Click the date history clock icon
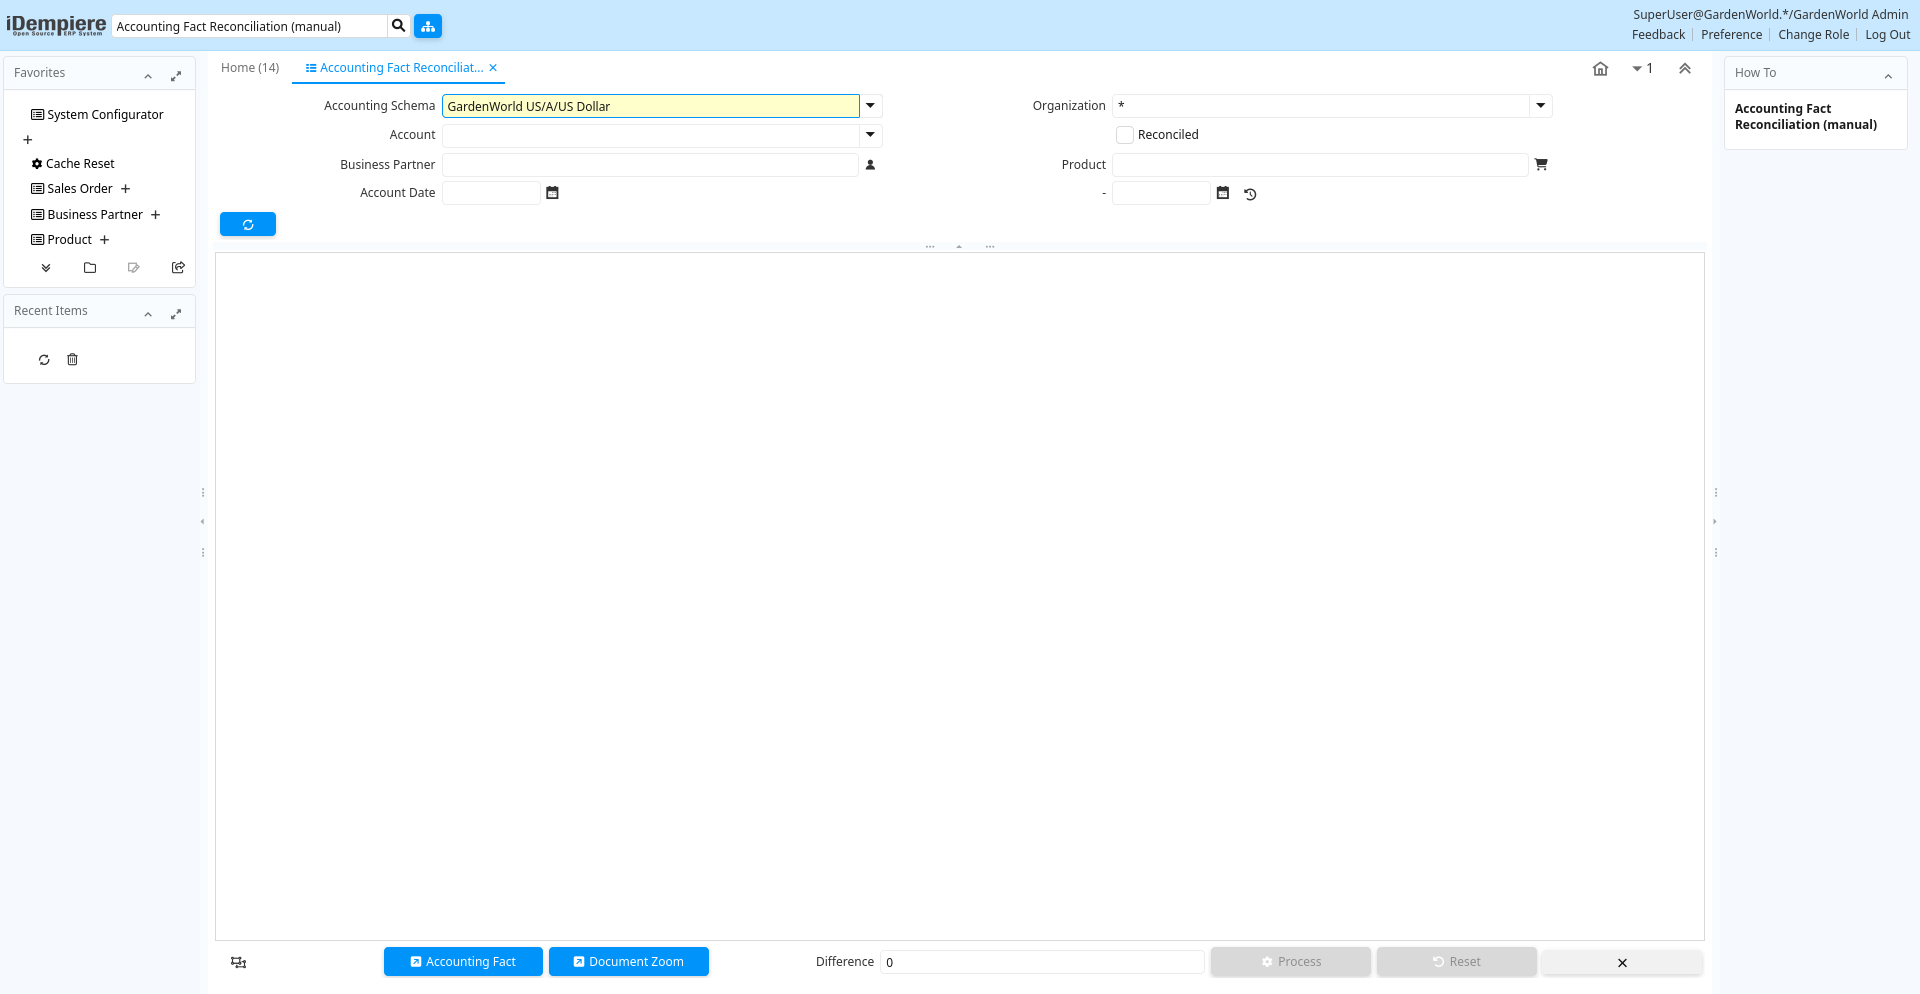Viewport: 1920px width, 994px height. (1250, 194)
